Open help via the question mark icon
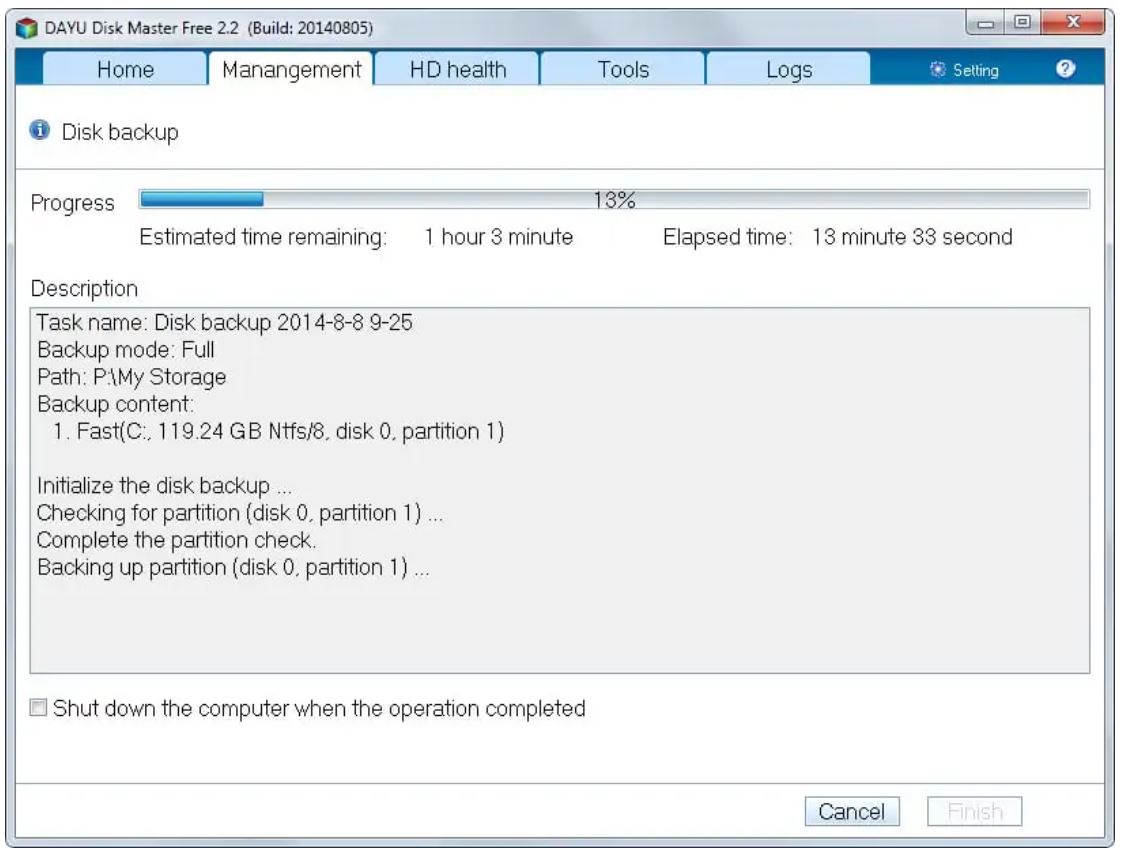The width and height of the screenshot is (1131, 856). tap(1065, 69)
